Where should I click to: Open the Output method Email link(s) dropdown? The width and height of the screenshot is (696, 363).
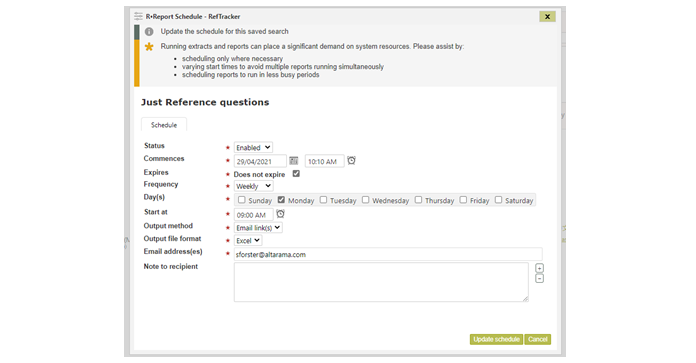[x=258, y=228]
